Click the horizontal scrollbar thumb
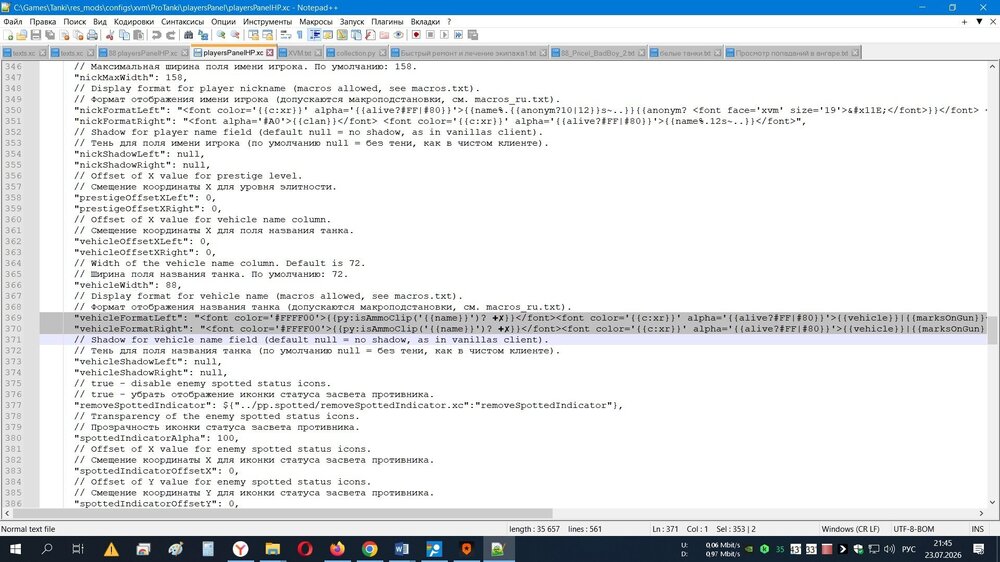1000x562 pixels. (283, 513)
